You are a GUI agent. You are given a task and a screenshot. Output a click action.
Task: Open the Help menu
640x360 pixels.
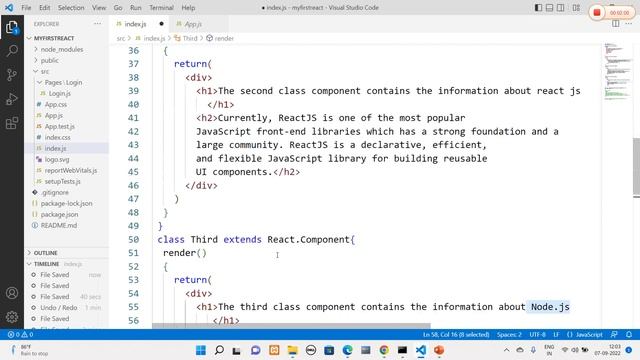pos(188,7)
